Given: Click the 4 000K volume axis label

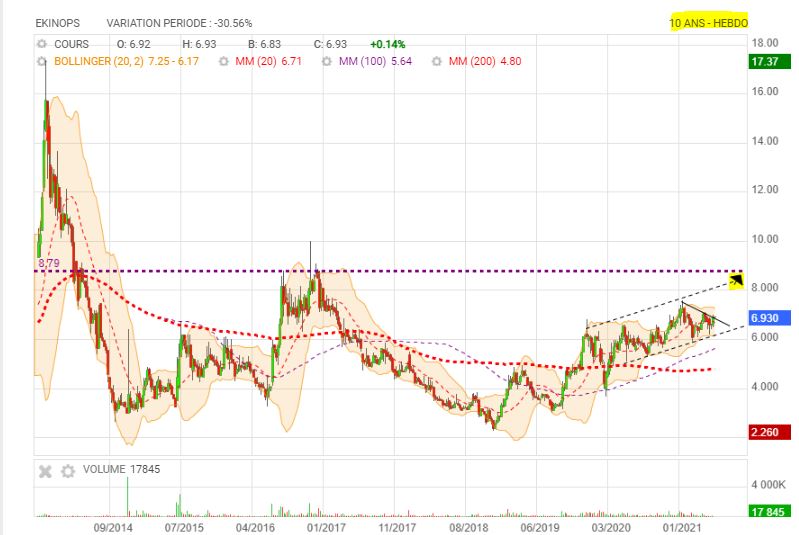Looking at the screenshot, I should click(x=768, y=485).
